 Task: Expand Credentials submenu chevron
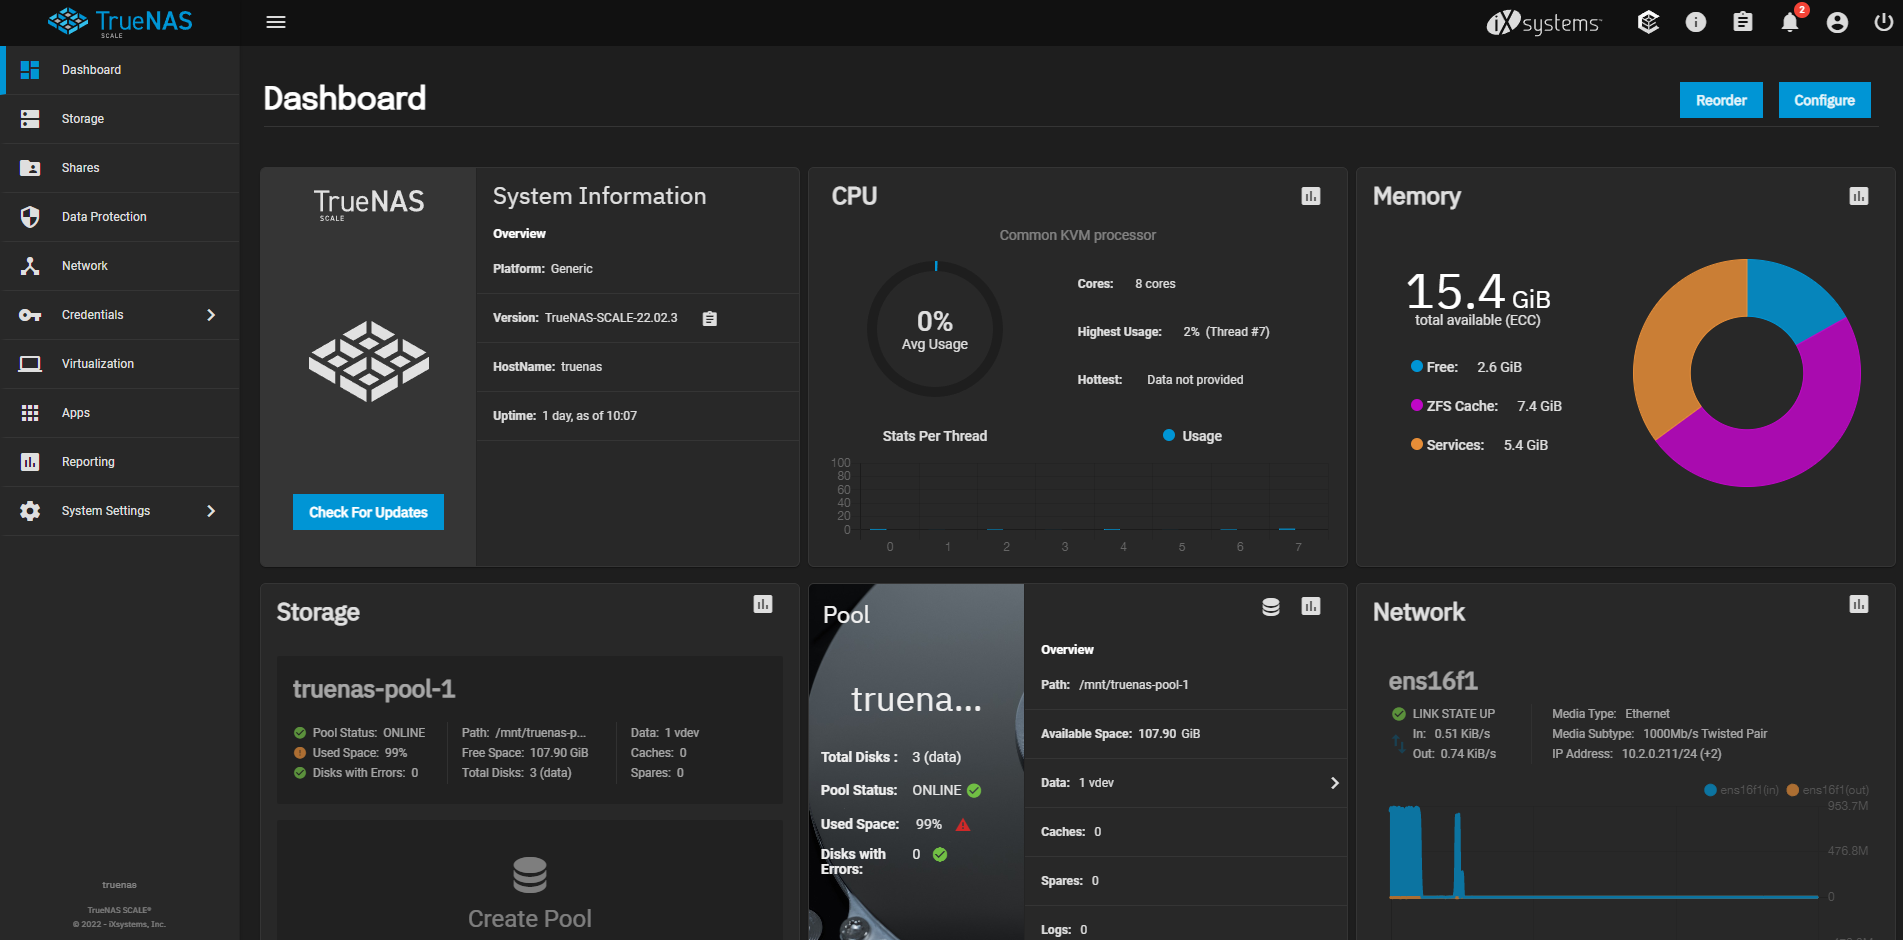211,315
